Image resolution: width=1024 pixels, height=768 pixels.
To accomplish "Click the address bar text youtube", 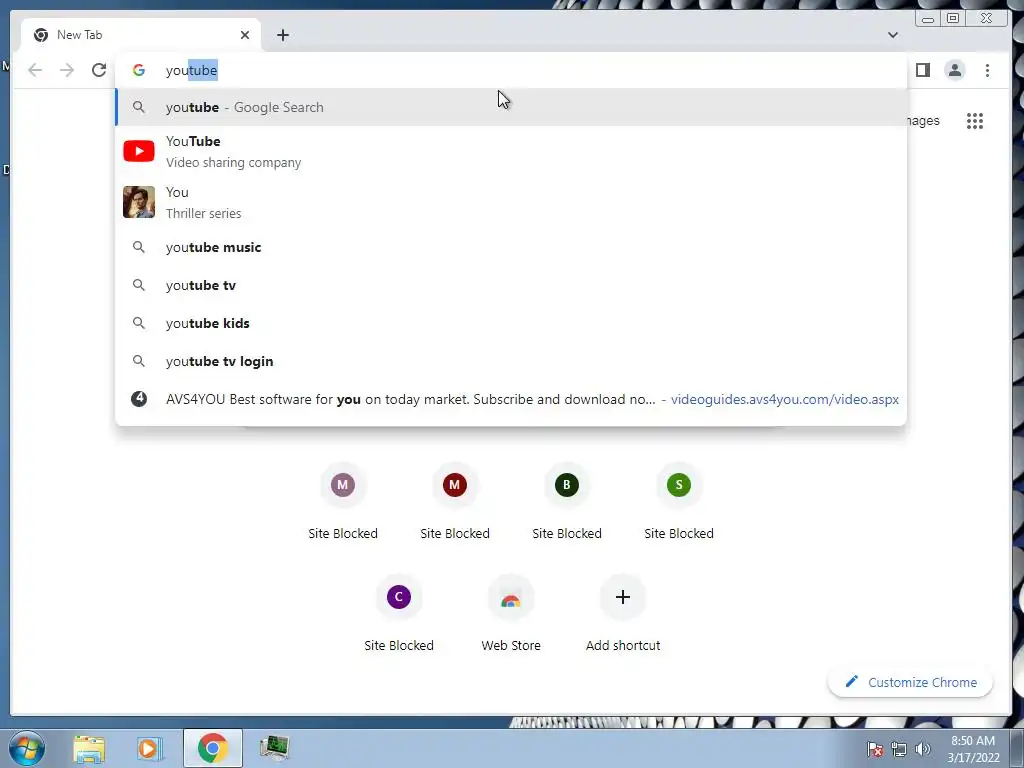I will click(x=191, y=70).
